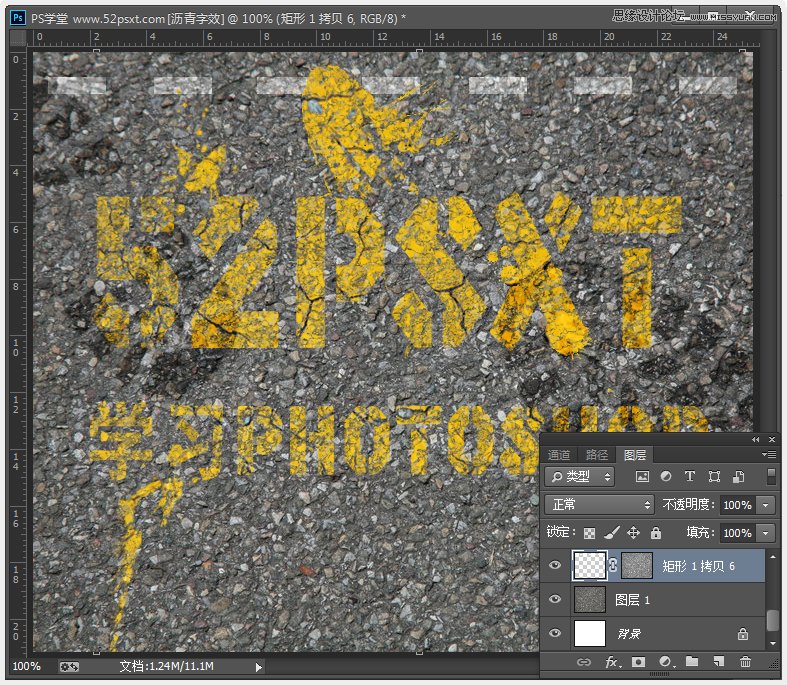Click the link layers chain icon

coord(583,662)
